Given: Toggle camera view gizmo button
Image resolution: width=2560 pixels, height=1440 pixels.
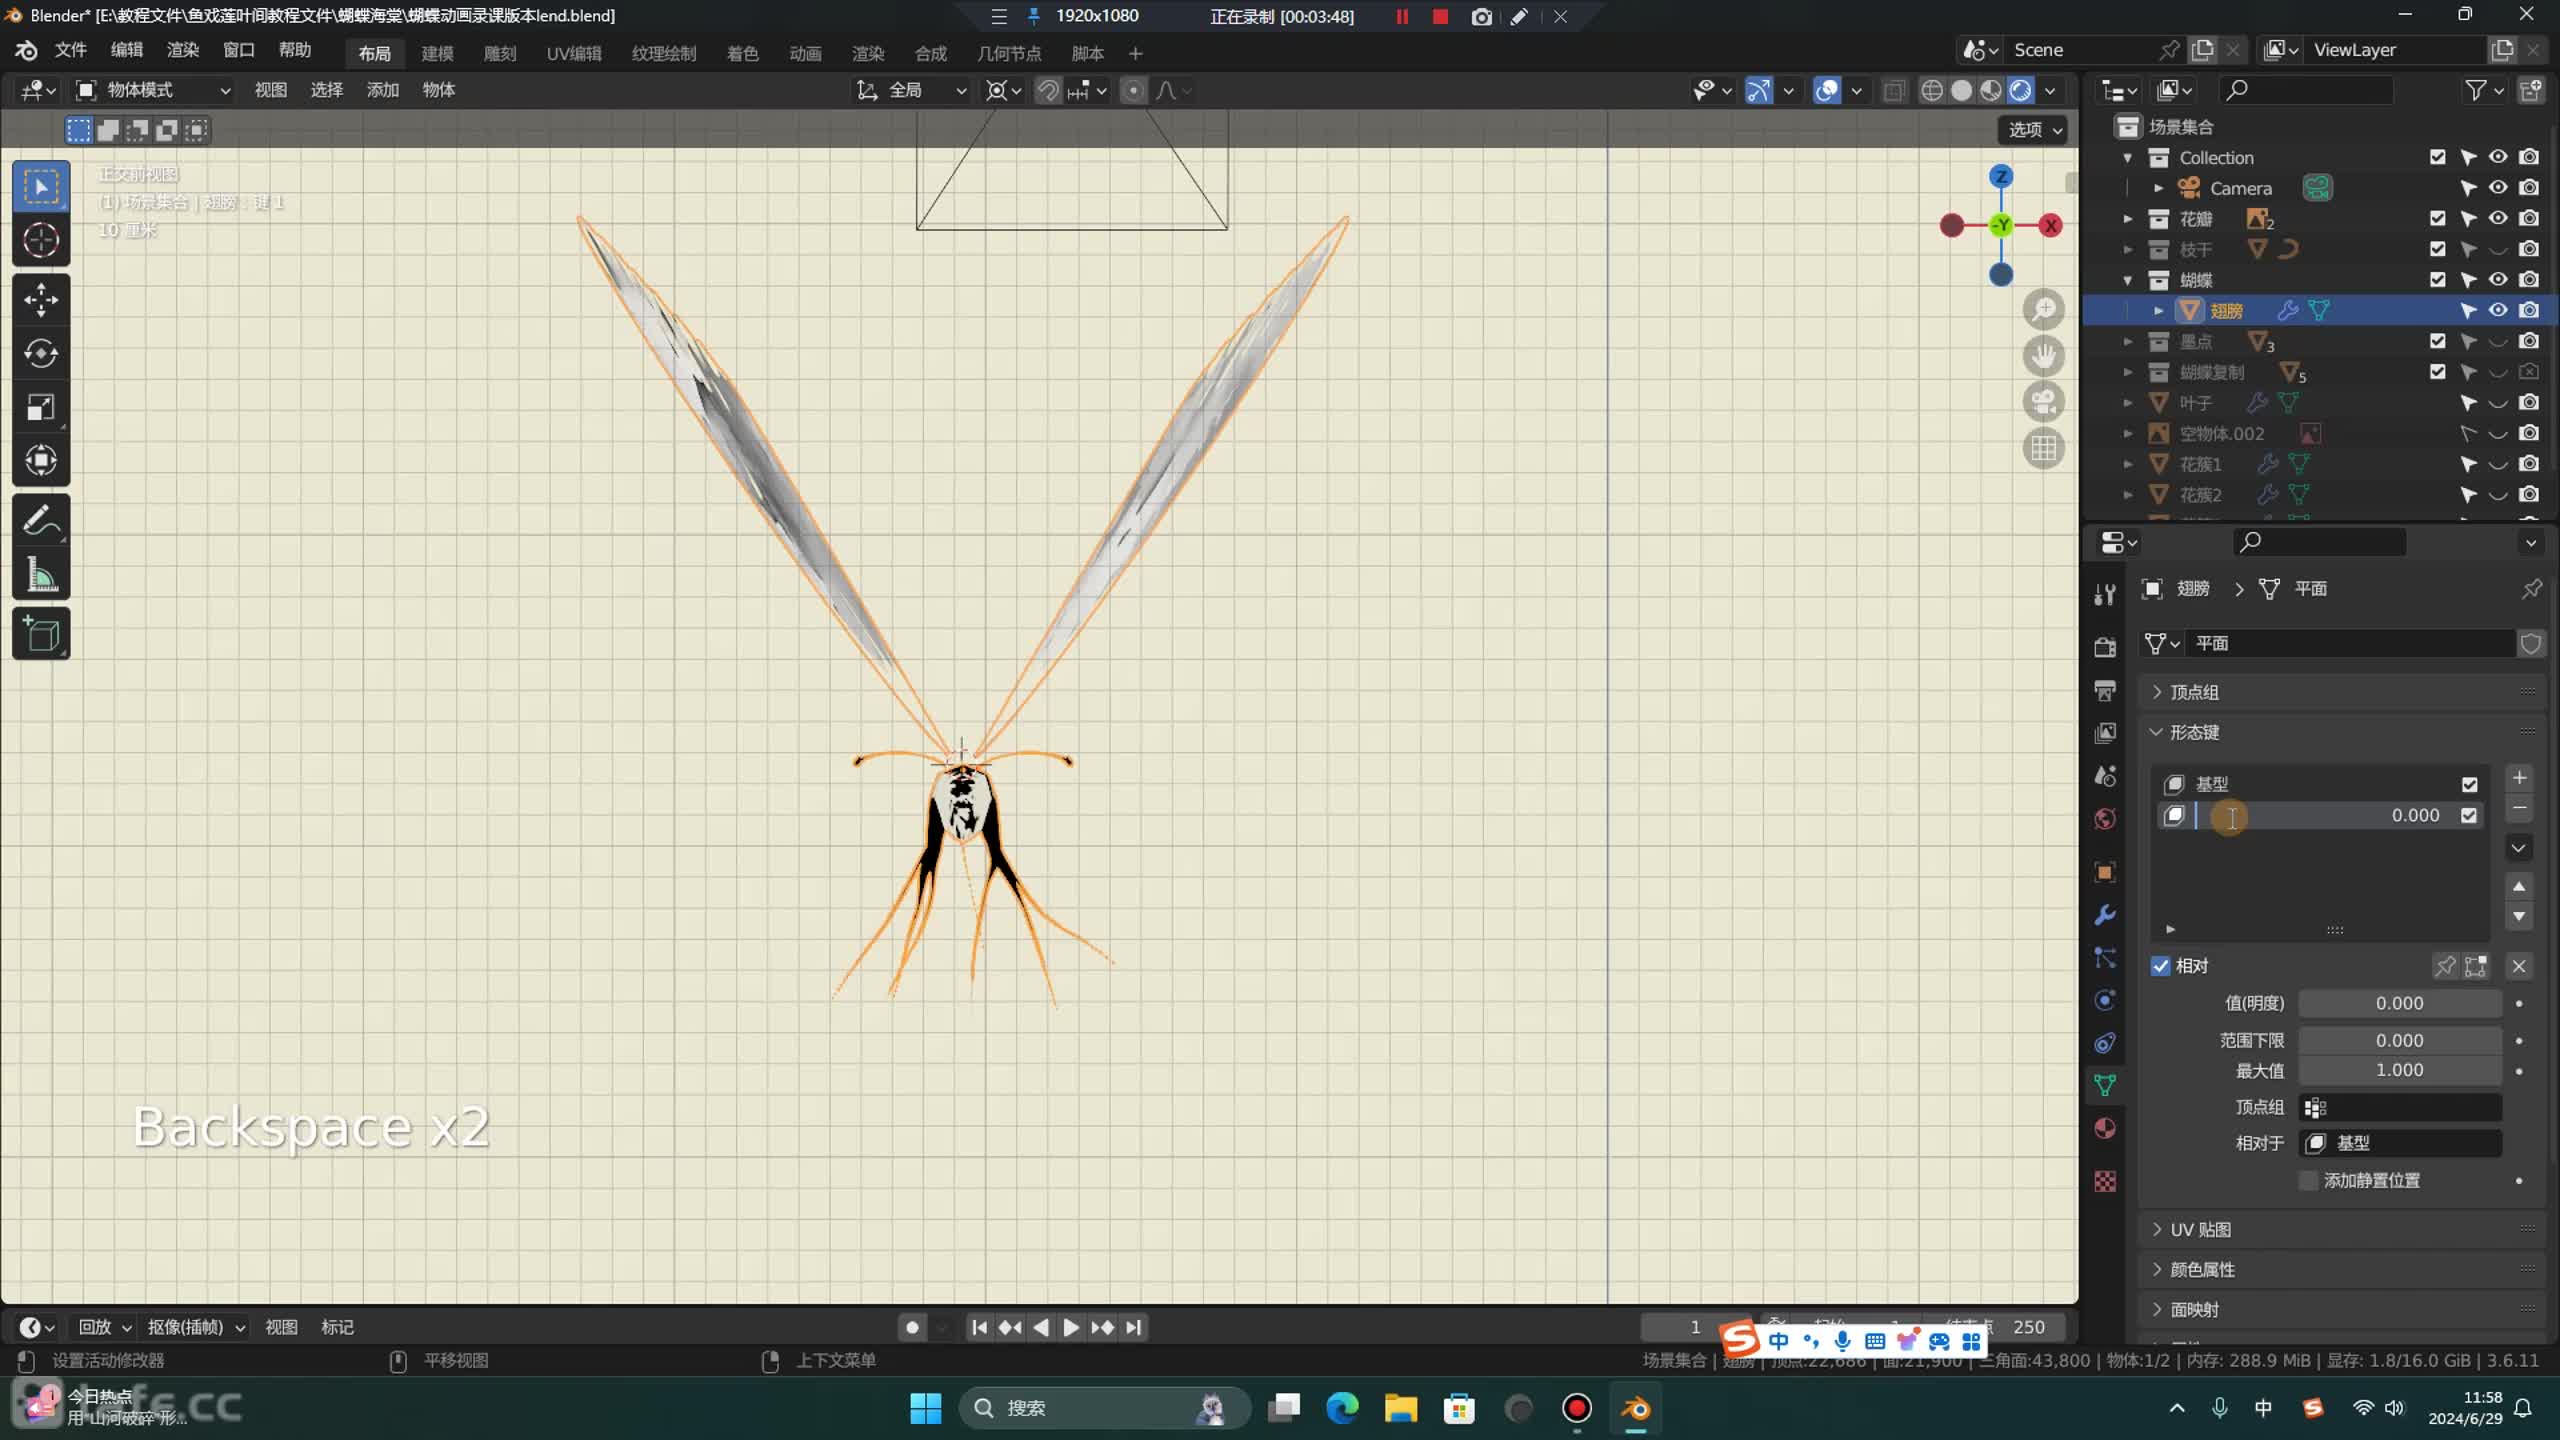Looking at the screenshot, I should pyautogui.click(x=2043, y=402).
